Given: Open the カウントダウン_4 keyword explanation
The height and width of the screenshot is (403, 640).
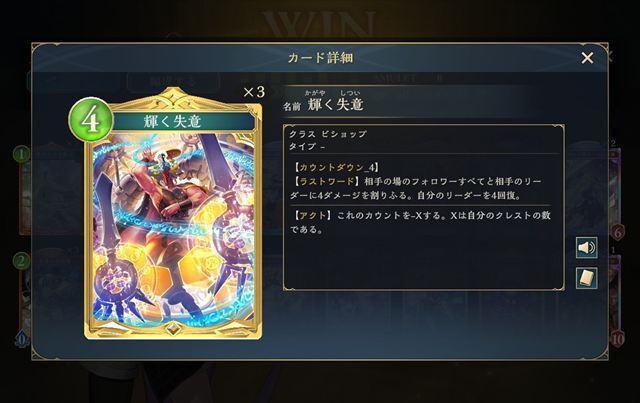Looking at the screenshot, I should tap(336, 167).
